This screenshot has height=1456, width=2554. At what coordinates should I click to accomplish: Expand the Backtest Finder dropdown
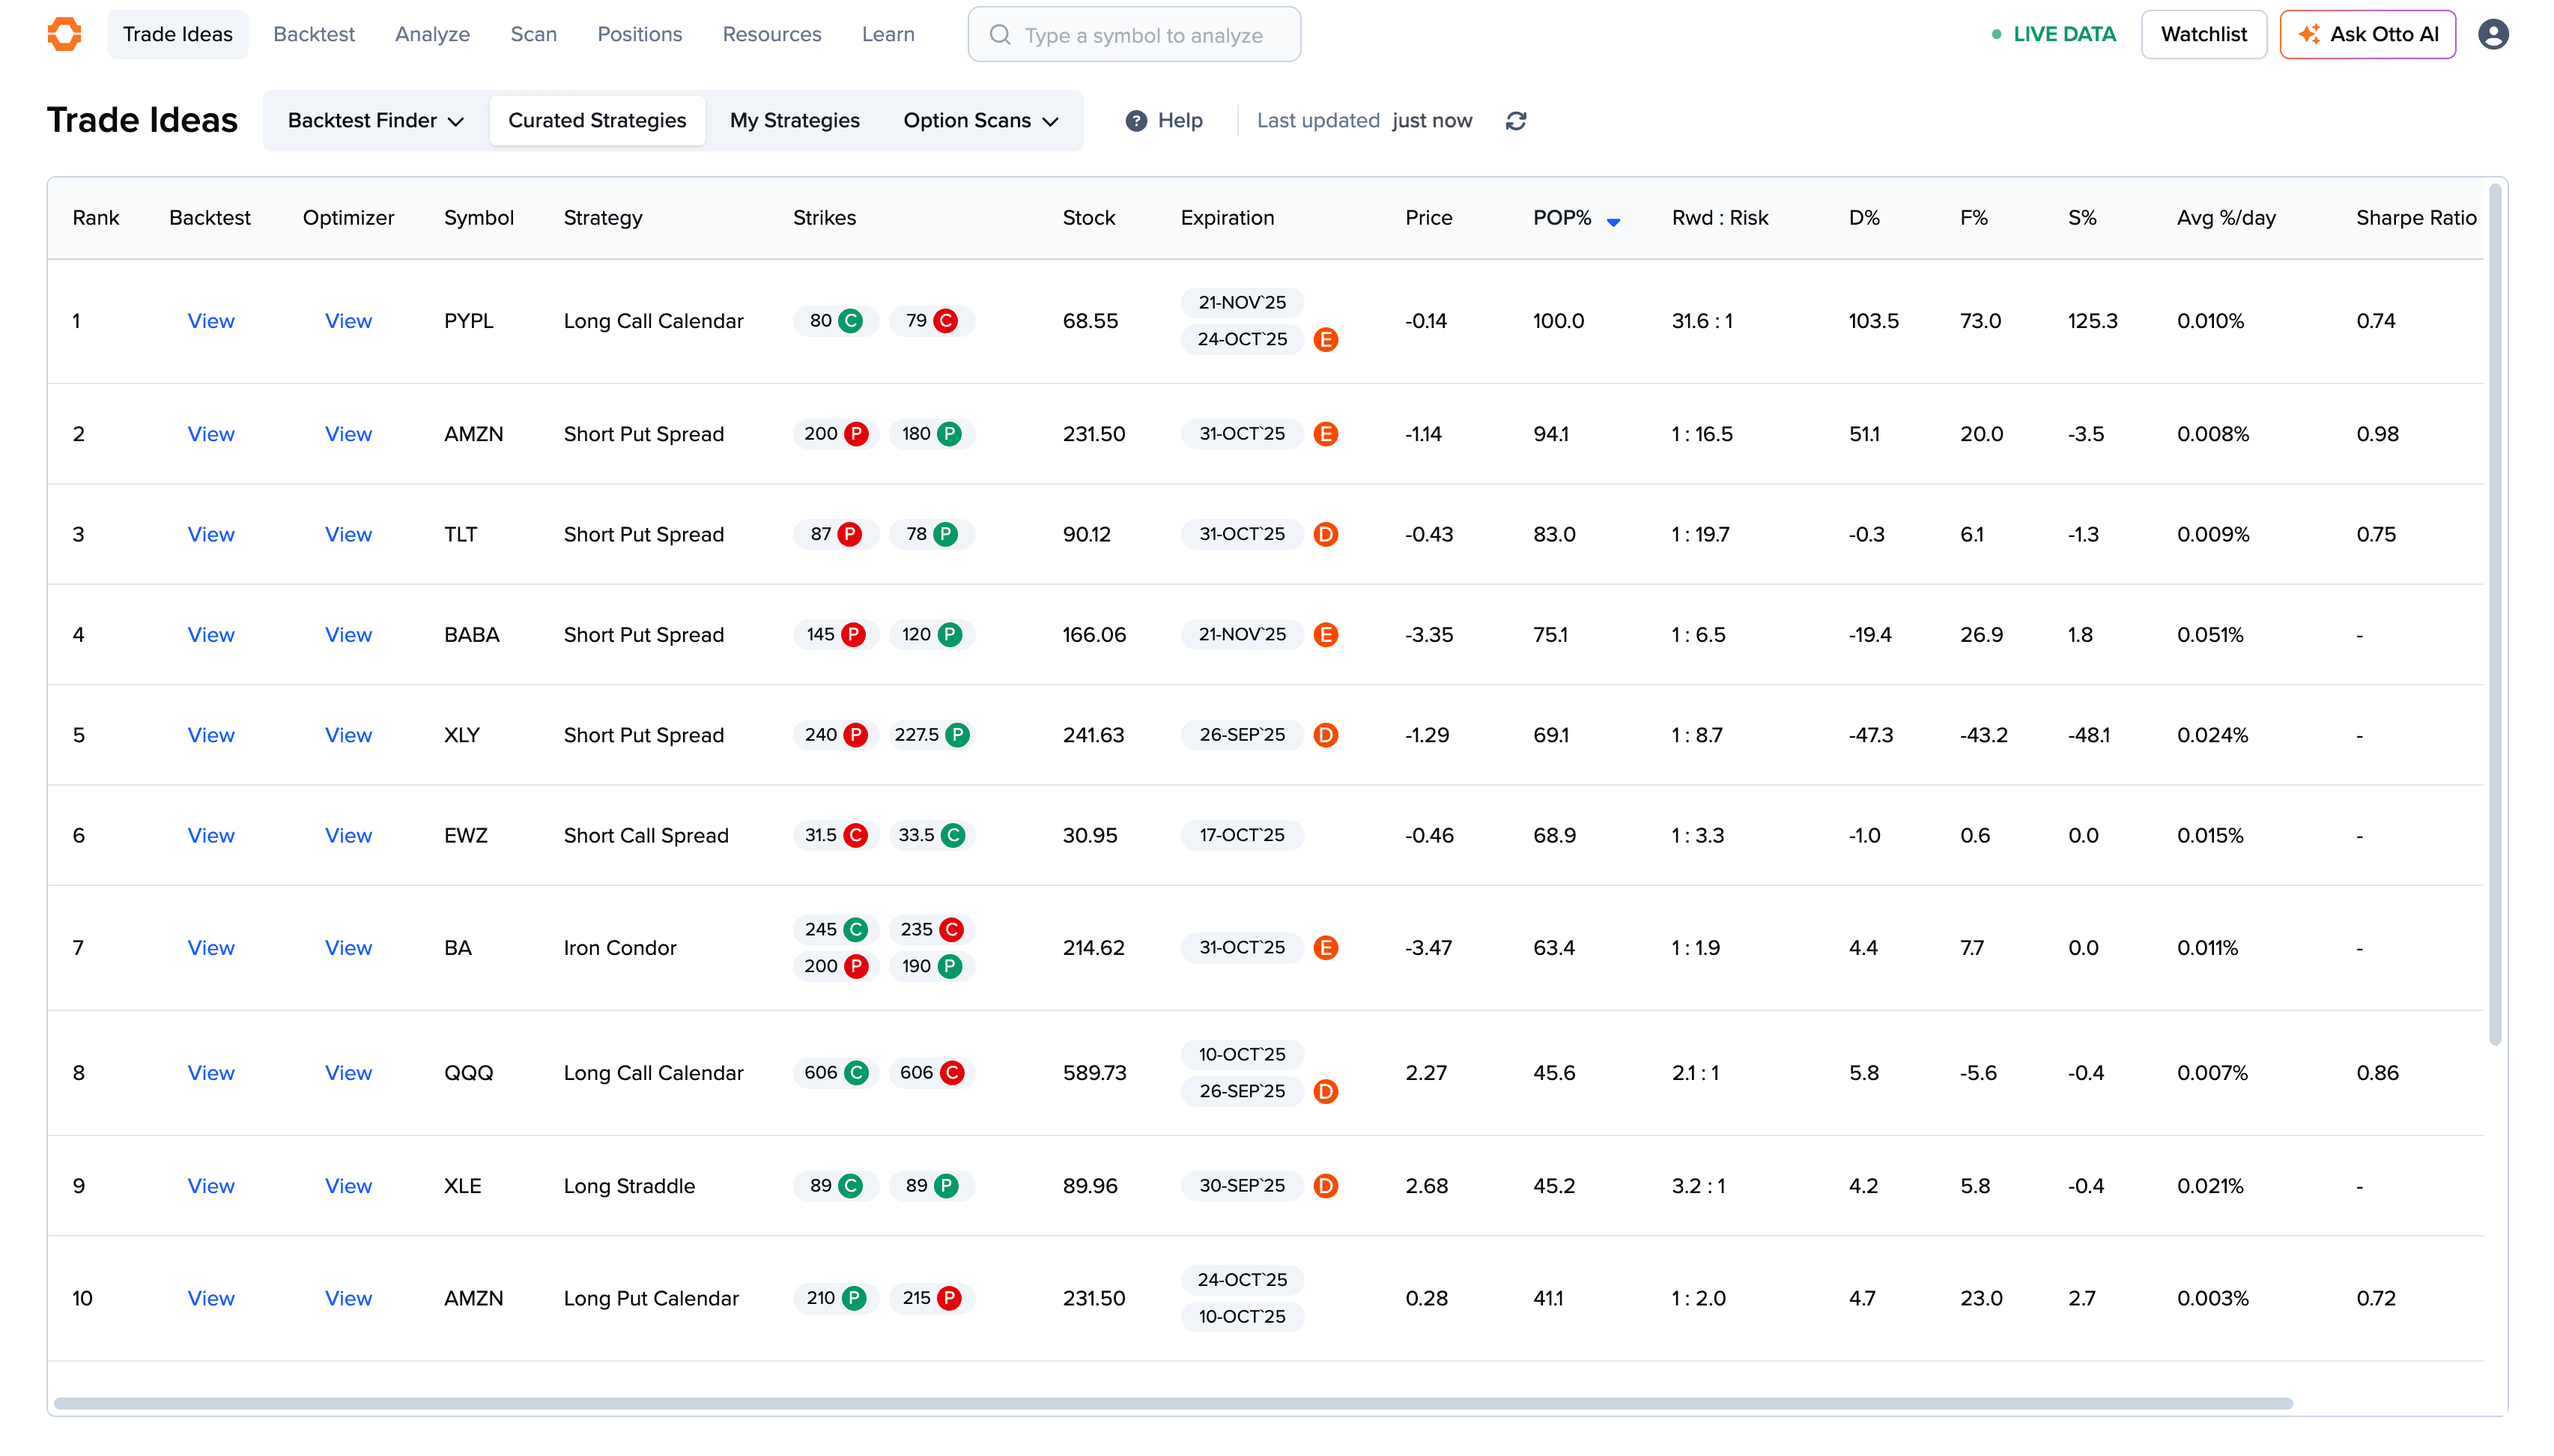tap(375, 121)
